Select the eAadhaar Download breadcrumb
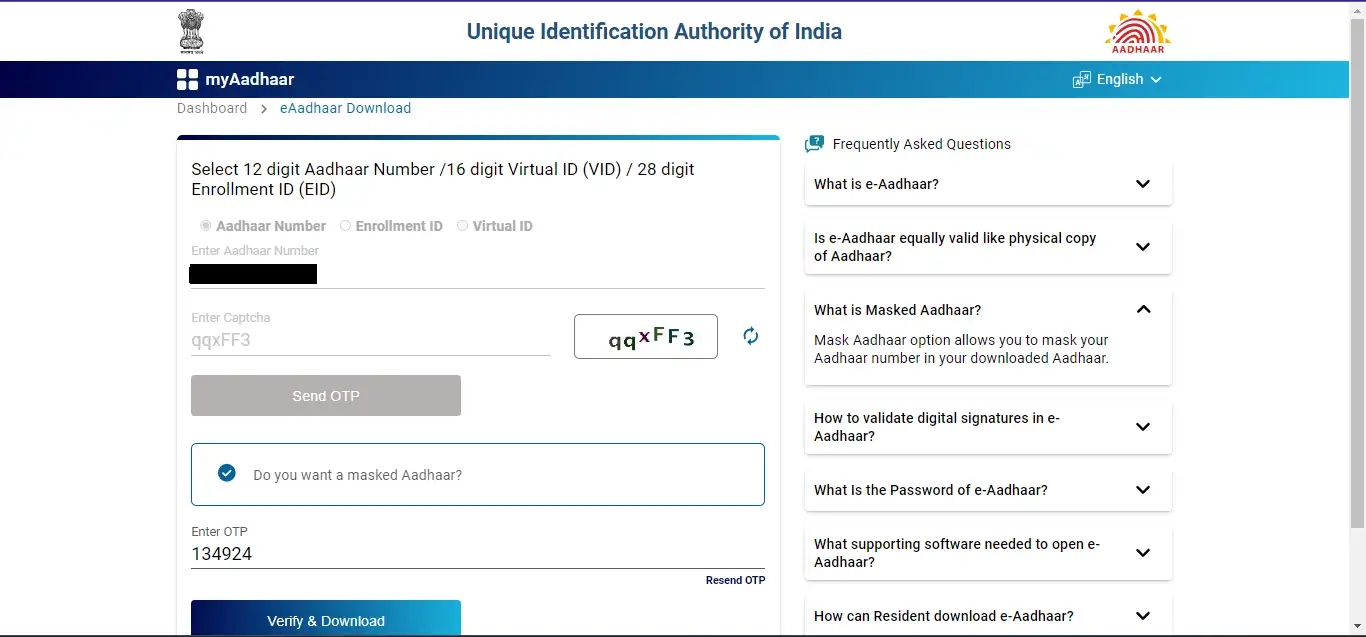 pyautogui.click(x=345, y=108)
